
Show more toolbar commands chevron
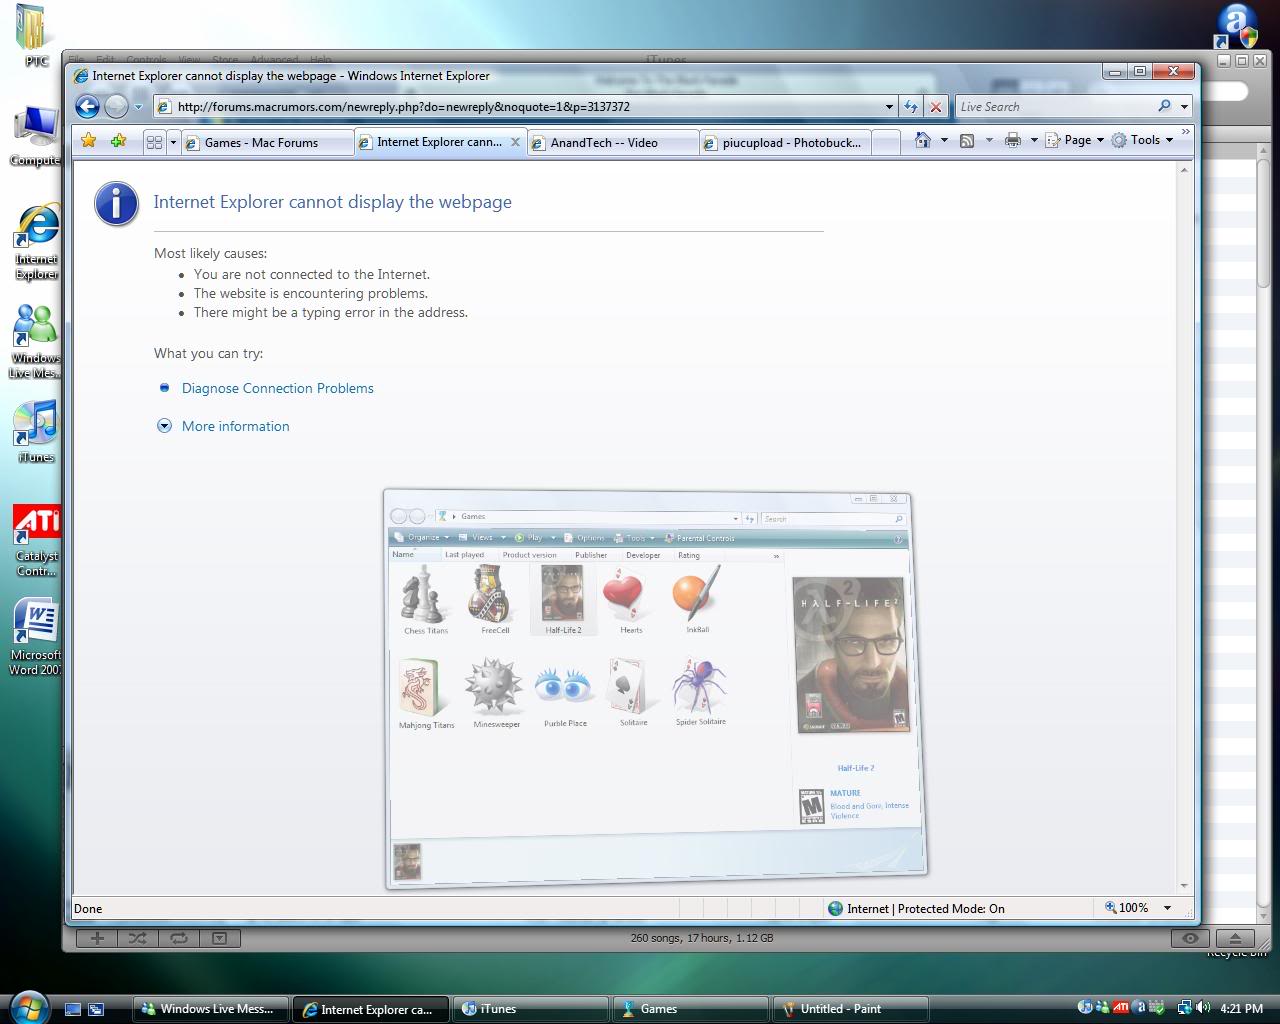1186,131
